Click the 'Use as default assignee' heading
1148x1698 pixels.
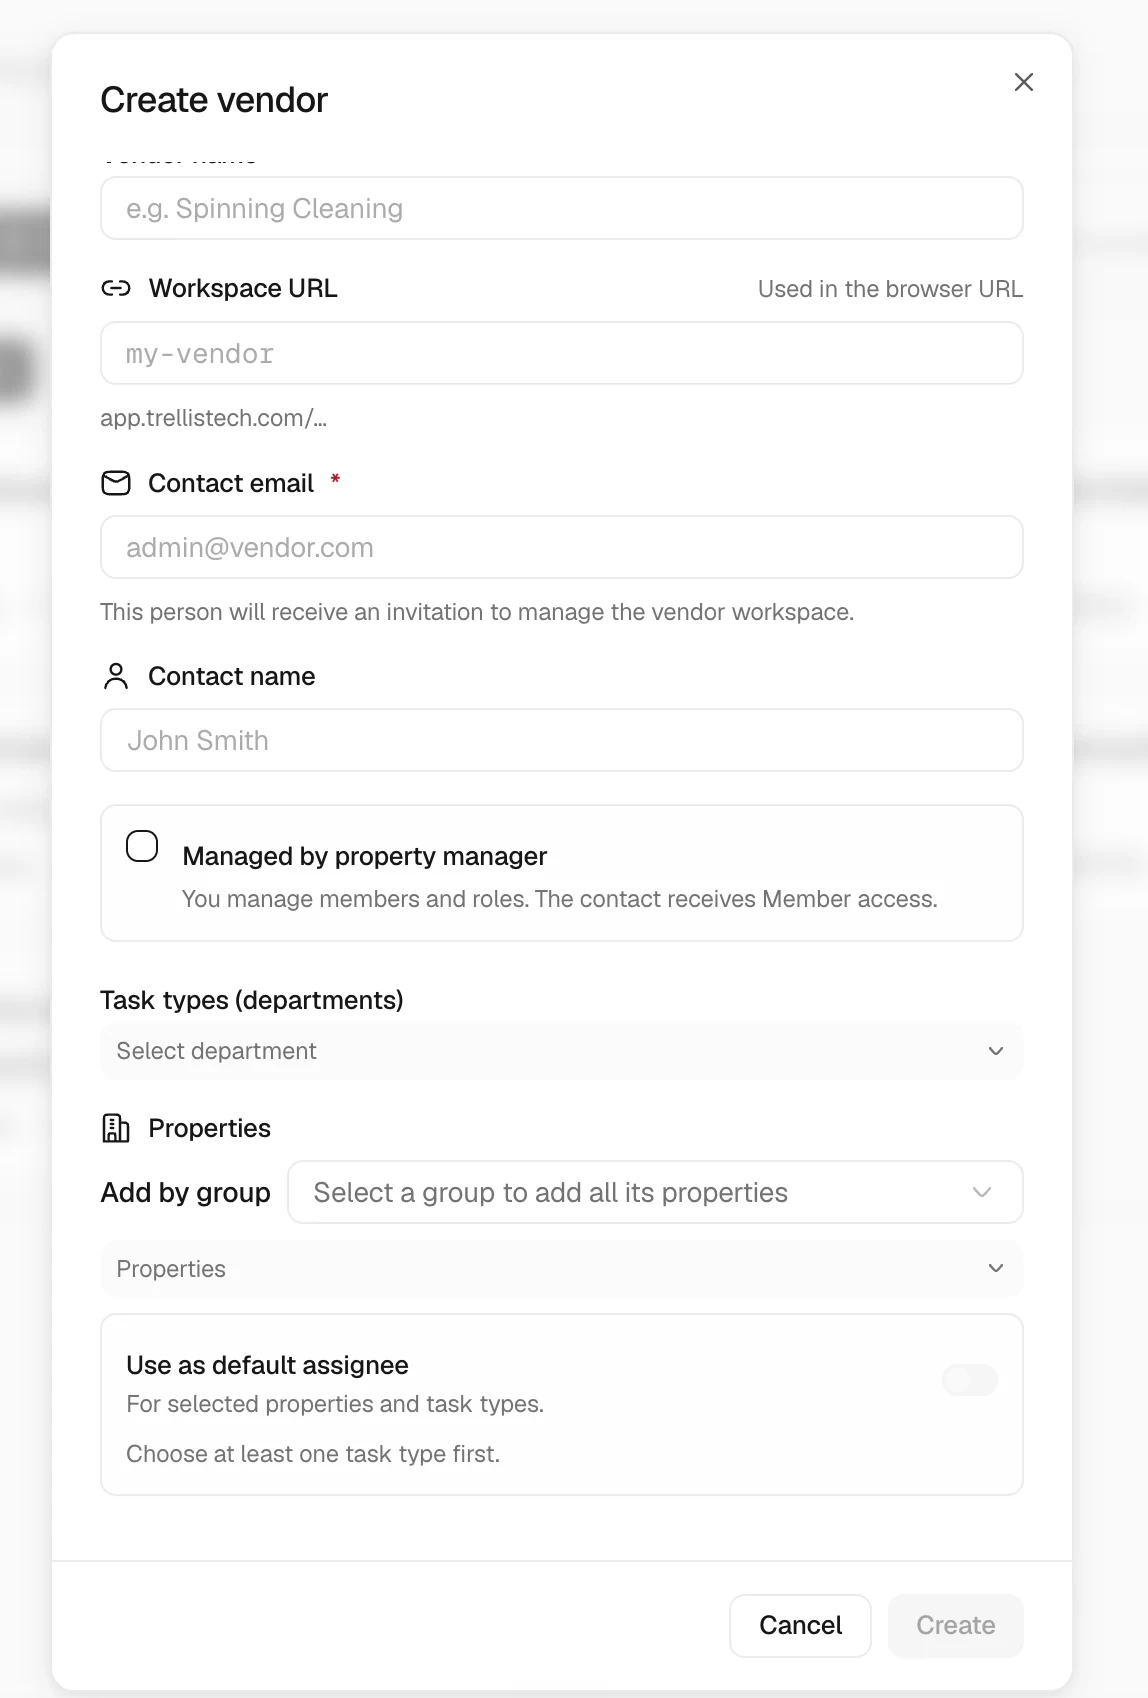point(267,1365)
